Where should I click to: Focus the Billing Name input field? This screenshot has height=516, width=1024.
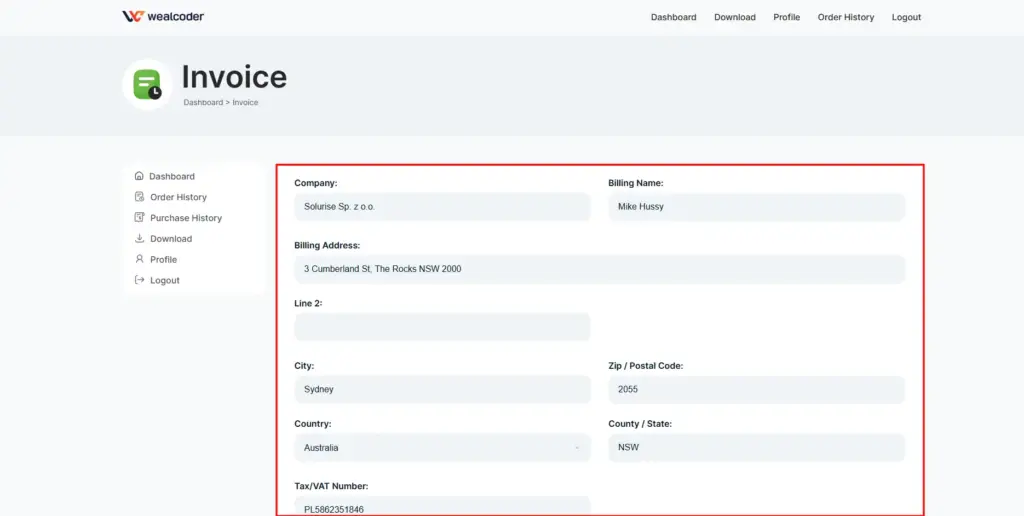coord(756,207)
